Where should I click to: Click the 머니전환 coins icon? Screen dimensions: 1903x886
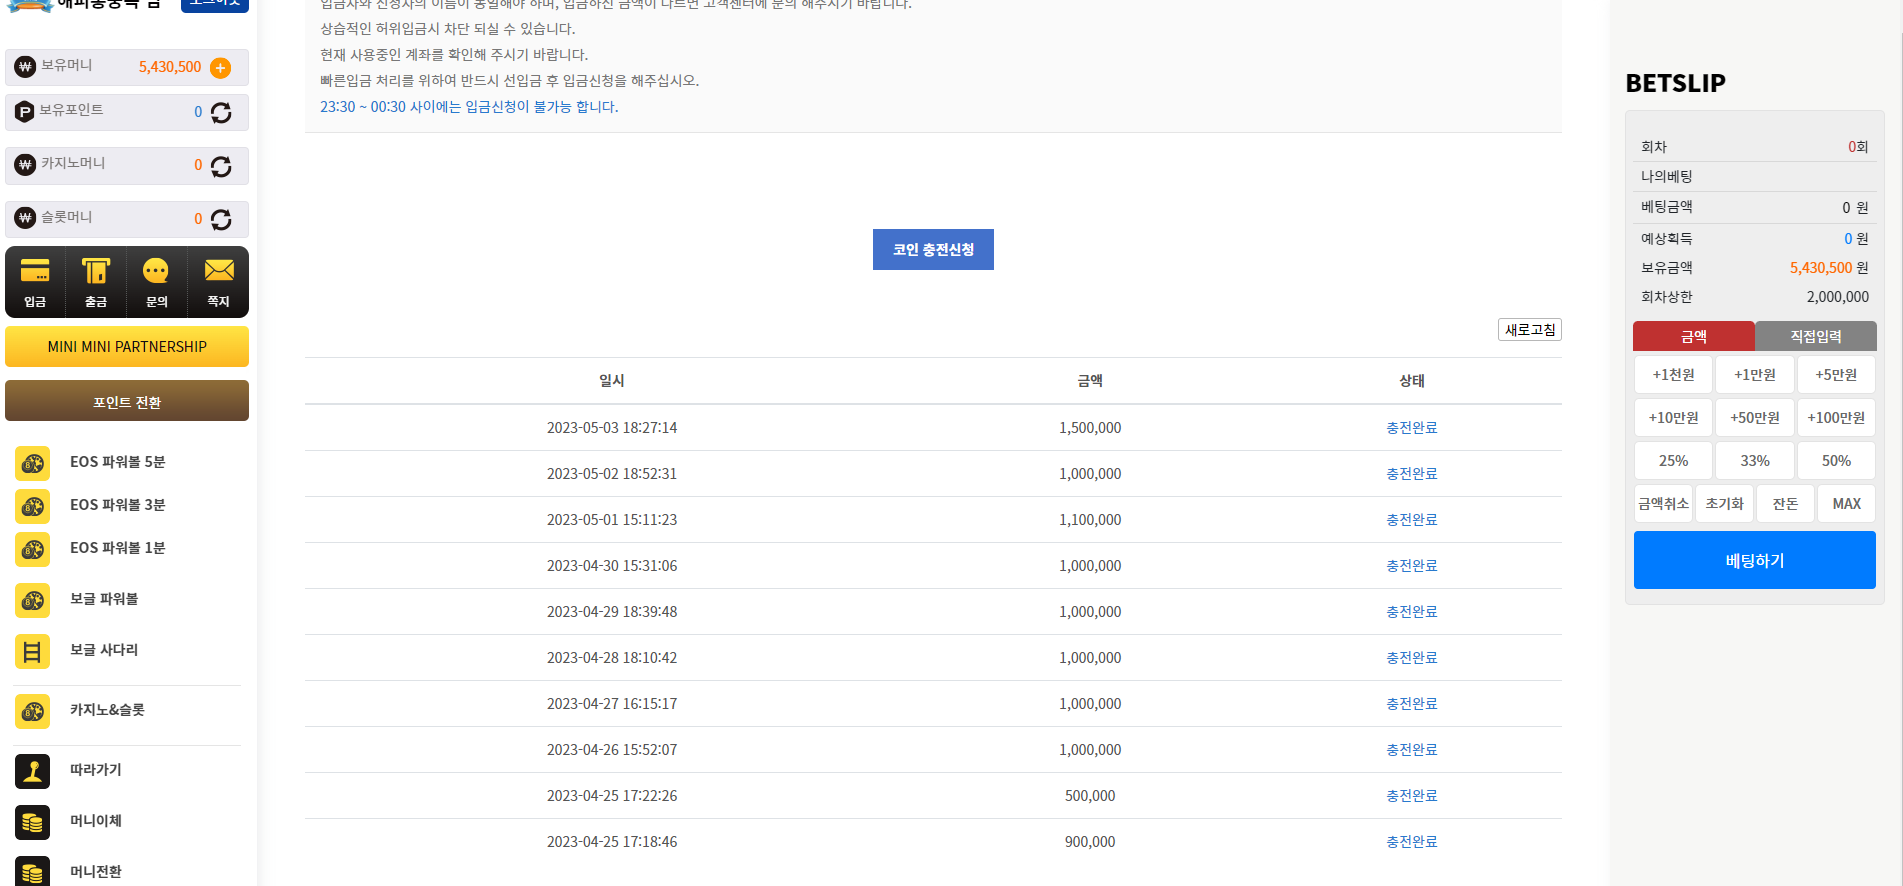tap(33, 871)
